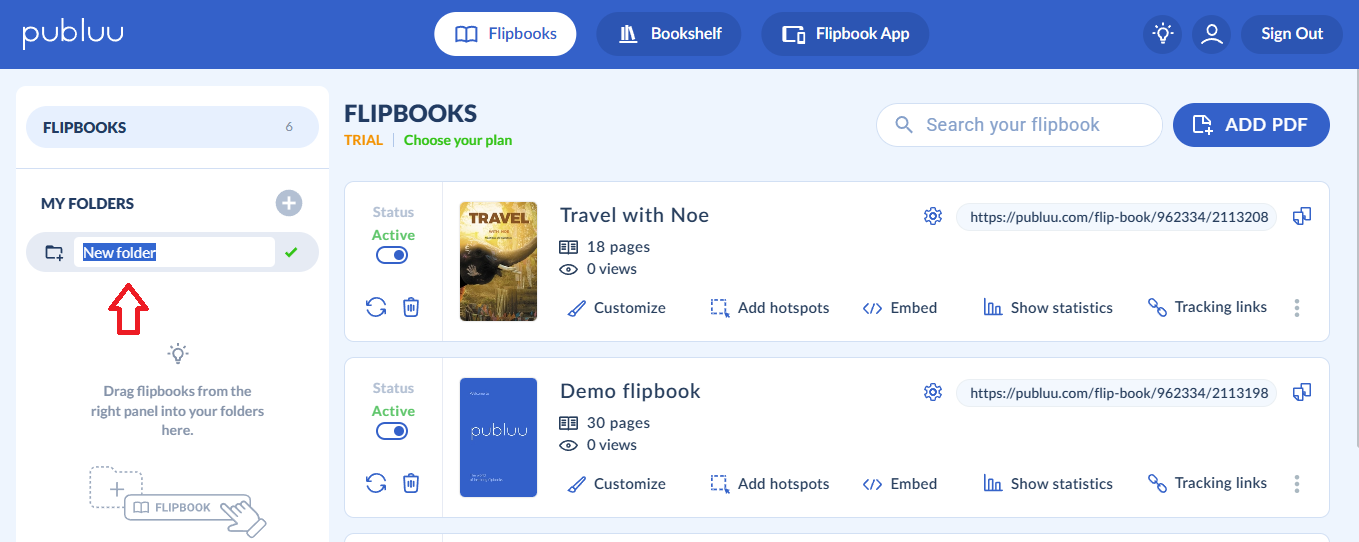
Task: Open more options for Travel with Noe
Action: (x=1297, y=308)
